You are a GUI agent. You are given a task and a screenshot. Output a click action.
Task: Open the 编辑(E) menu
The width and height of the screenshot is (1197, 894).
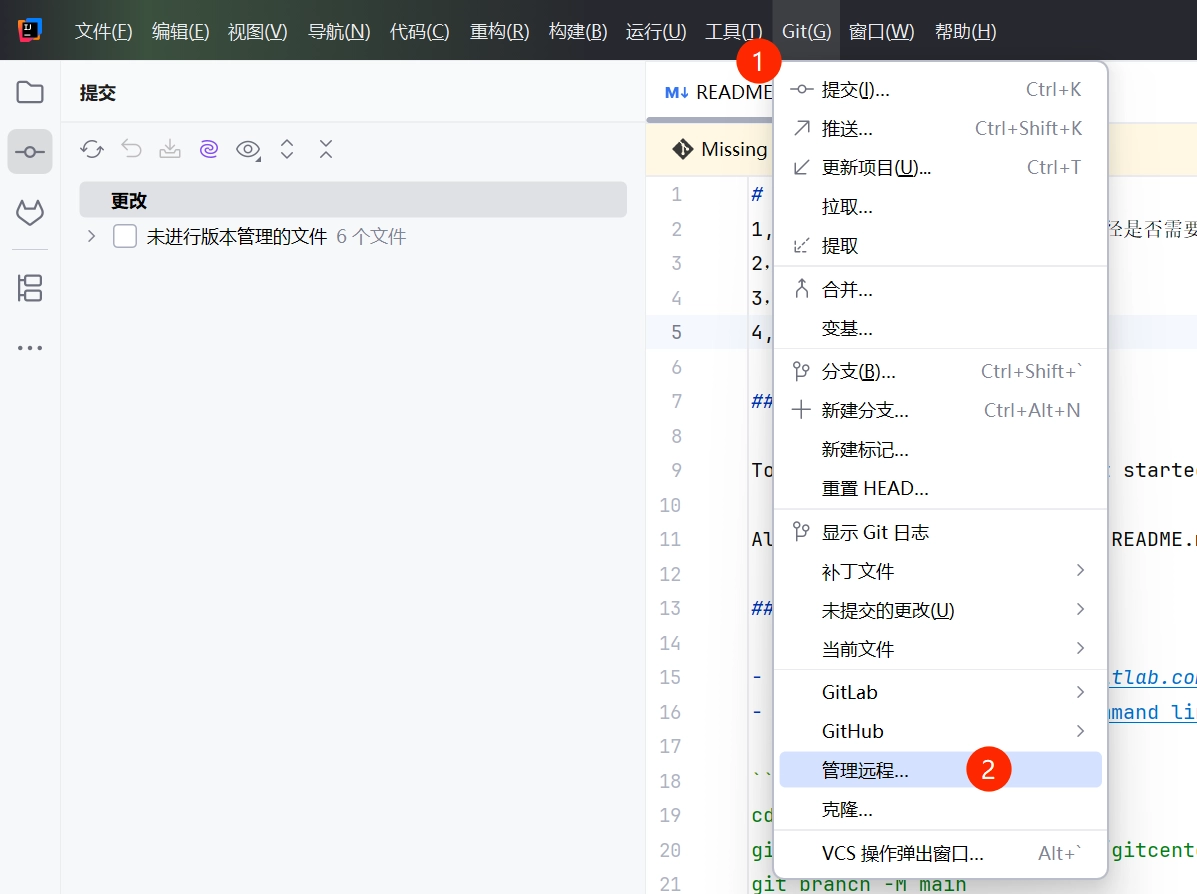coord(180,31)
